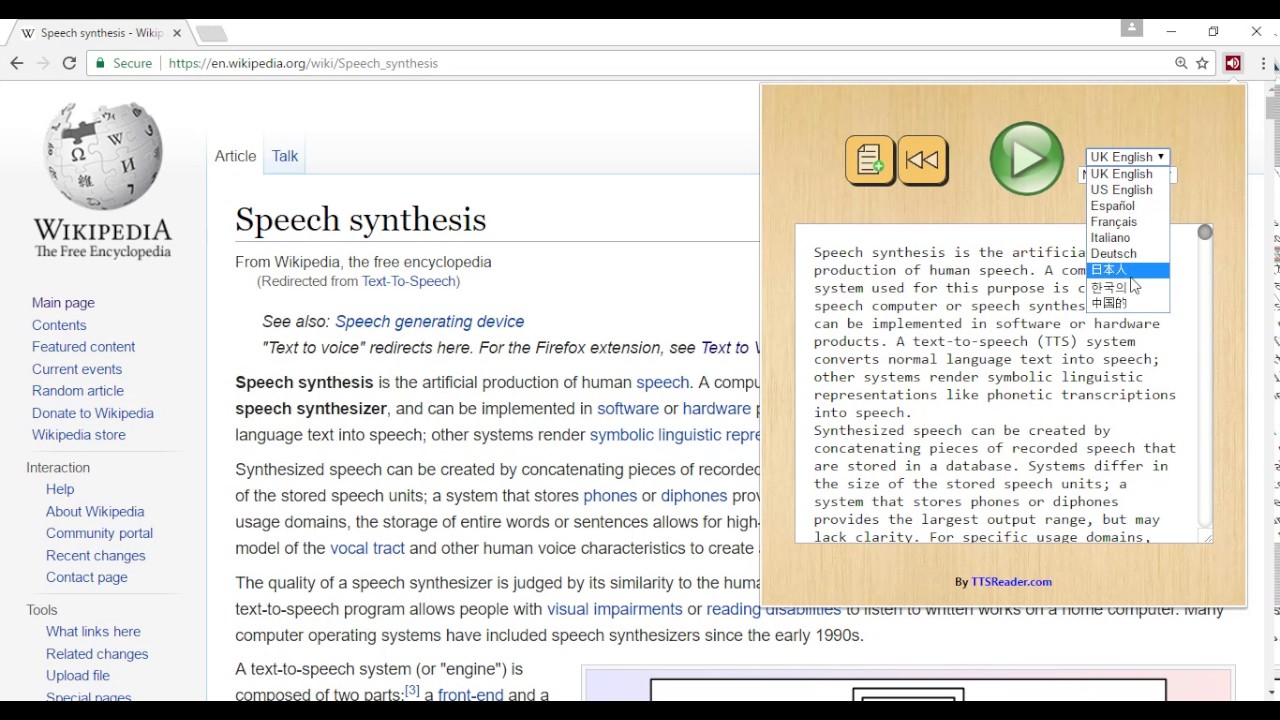Open the TTSReader.com link
This screenshot has height=720, width=1280.
coord(1011,582)
